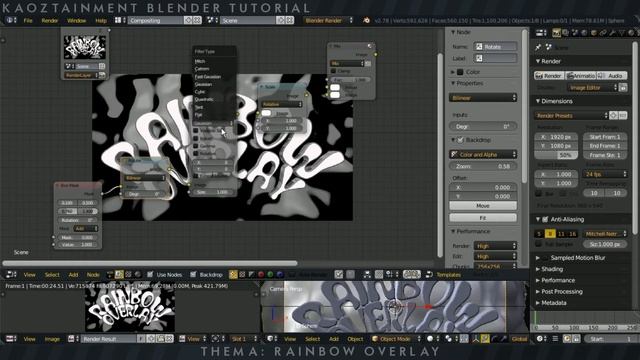Open the Window menu
This screenshot has height=360, width=640.
76,20
